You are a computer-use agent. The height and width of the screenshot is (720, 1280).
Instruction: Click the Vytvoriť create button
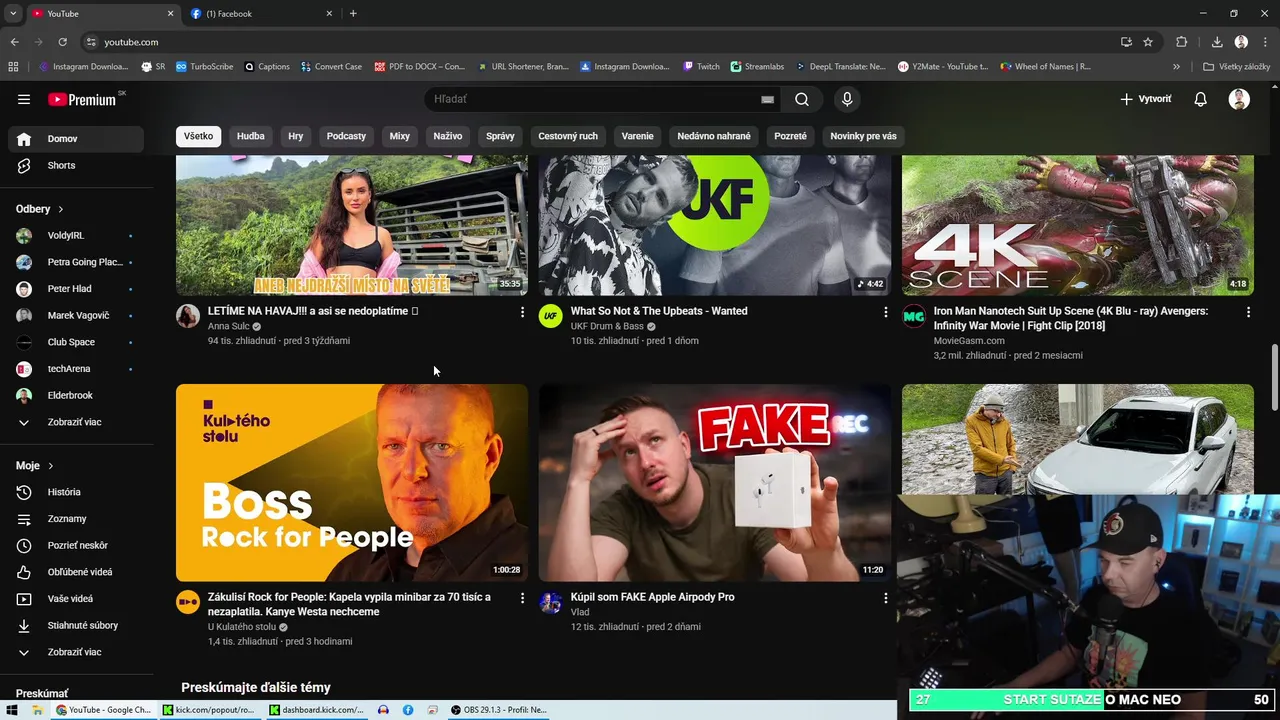[x=1146, y=99]
